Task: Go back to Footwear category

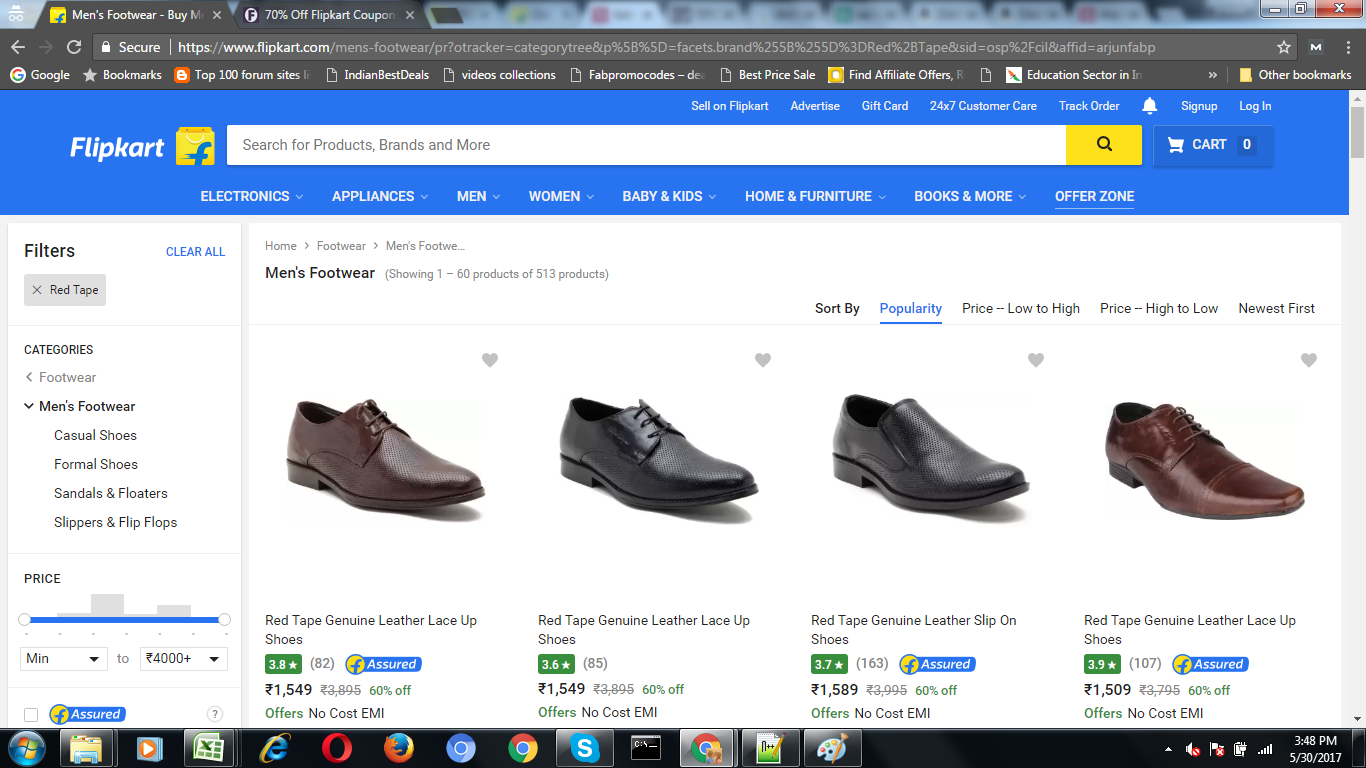Action: click(x=60, y=377)
